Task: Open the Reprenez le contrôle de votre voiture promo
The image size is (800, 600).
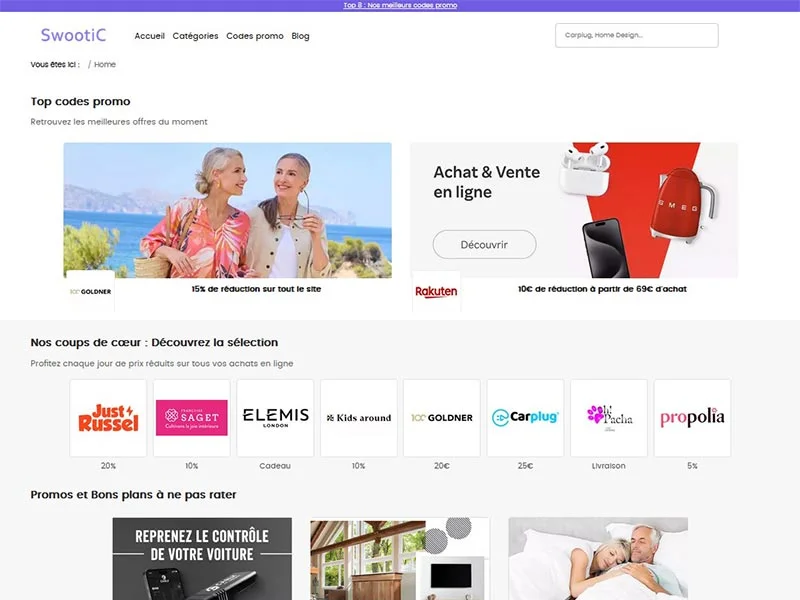Action: (202, 559)
